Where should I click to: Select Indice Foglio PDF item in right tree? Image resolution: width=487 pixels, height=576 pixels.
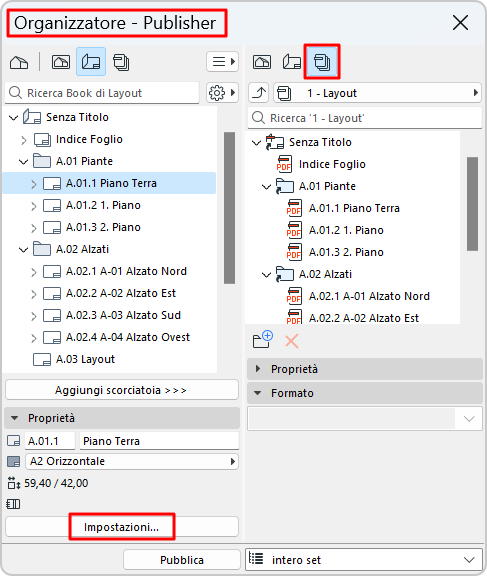tap(332, 164)
